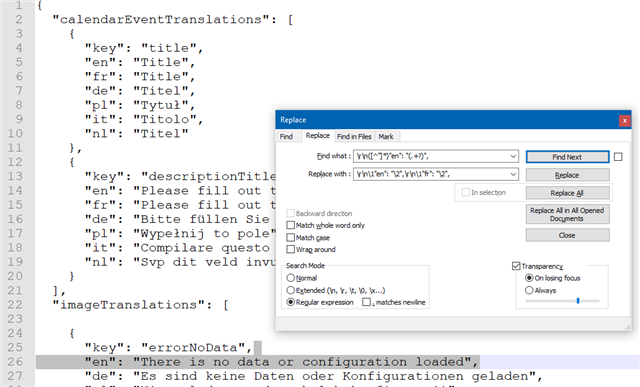Click the Find Next button

tap(567, 157)
